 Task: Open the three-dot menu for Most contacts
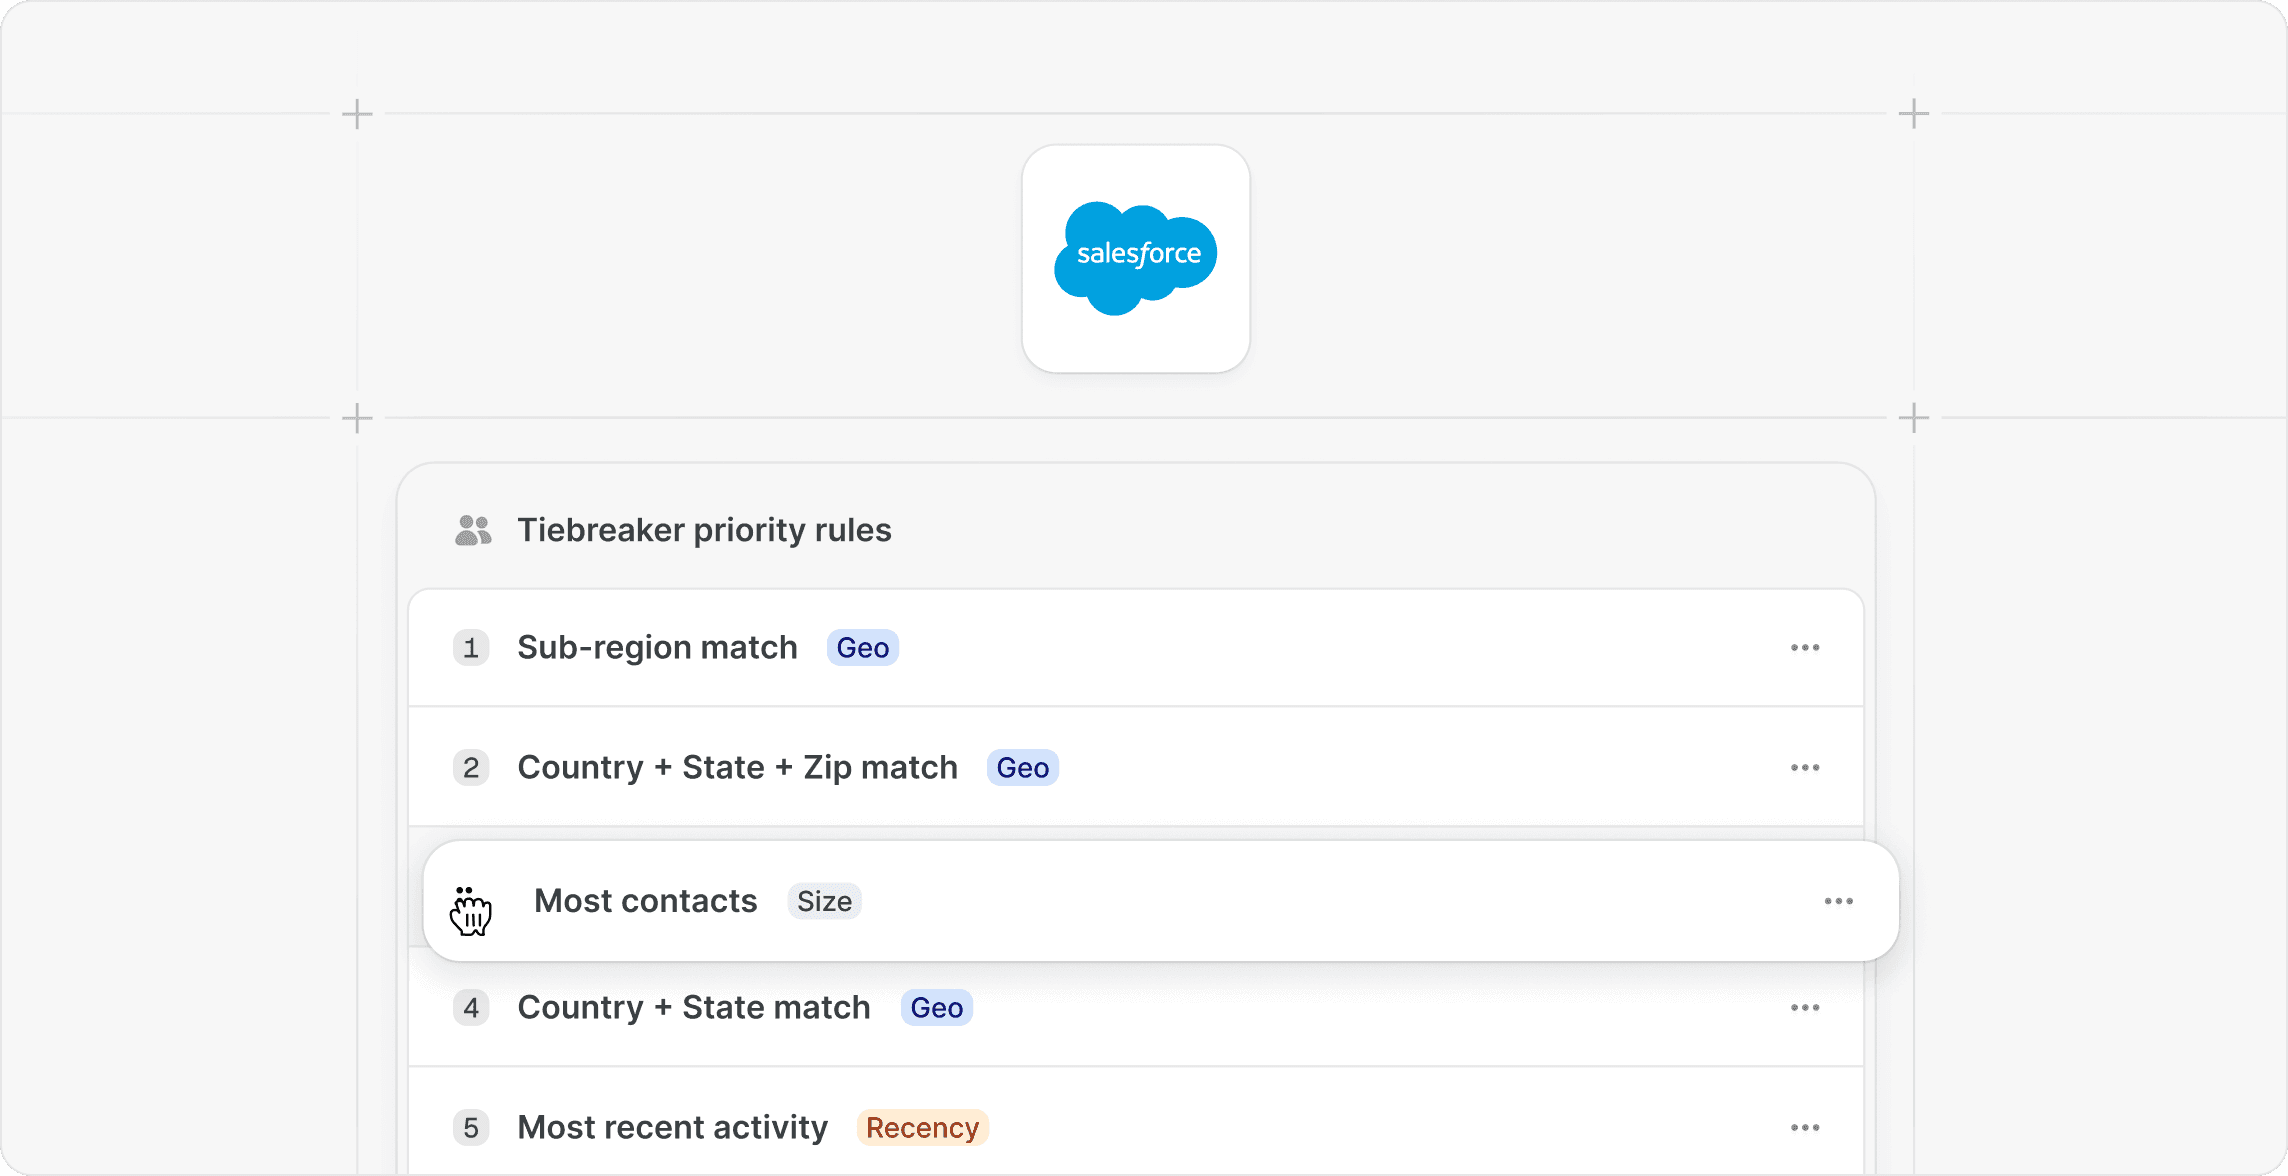(1839, 901)
